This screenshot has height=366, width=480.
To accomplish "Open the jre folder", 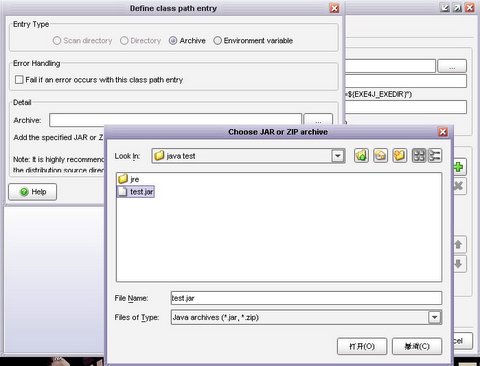I will [129, 179].
